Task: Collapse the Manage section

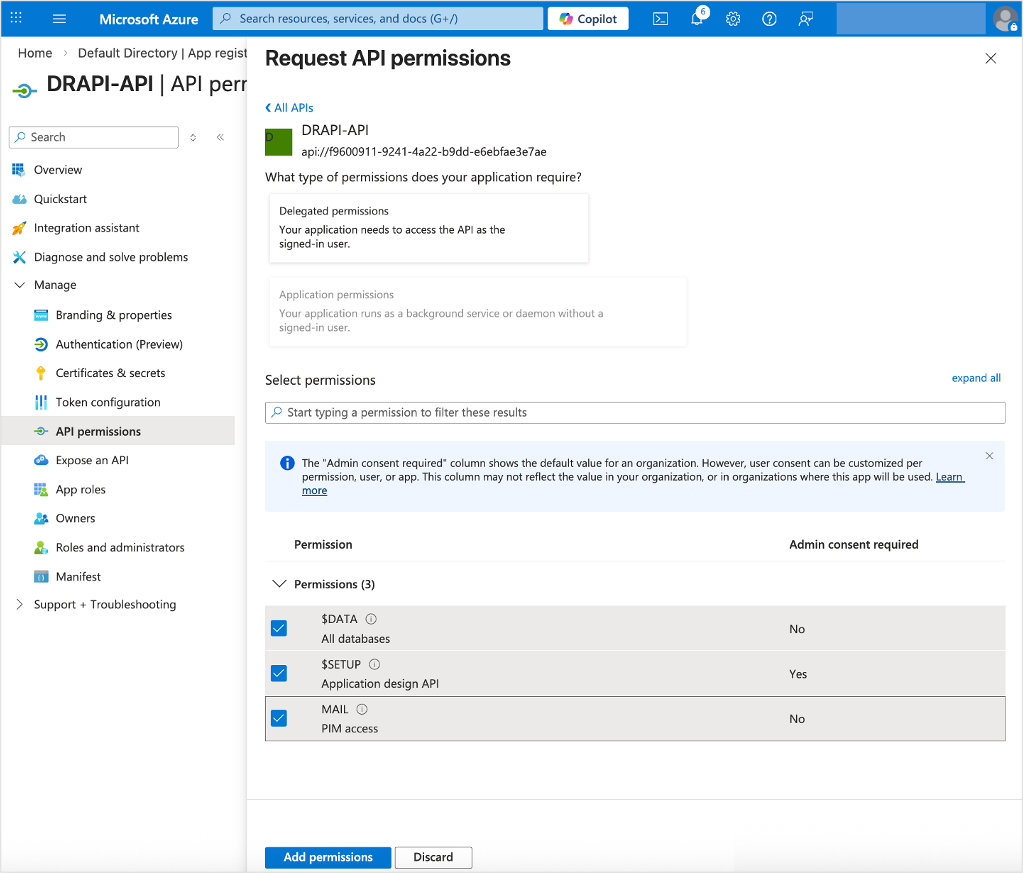Action: (20, 284)
